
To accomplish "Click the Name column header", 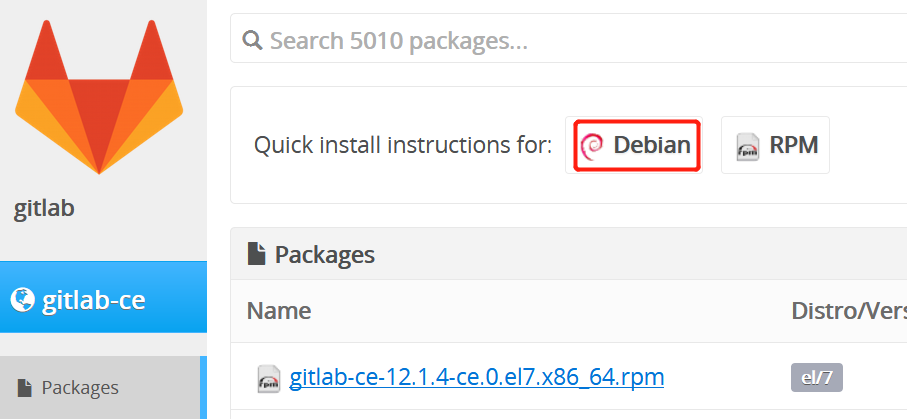I will [278, 310].
